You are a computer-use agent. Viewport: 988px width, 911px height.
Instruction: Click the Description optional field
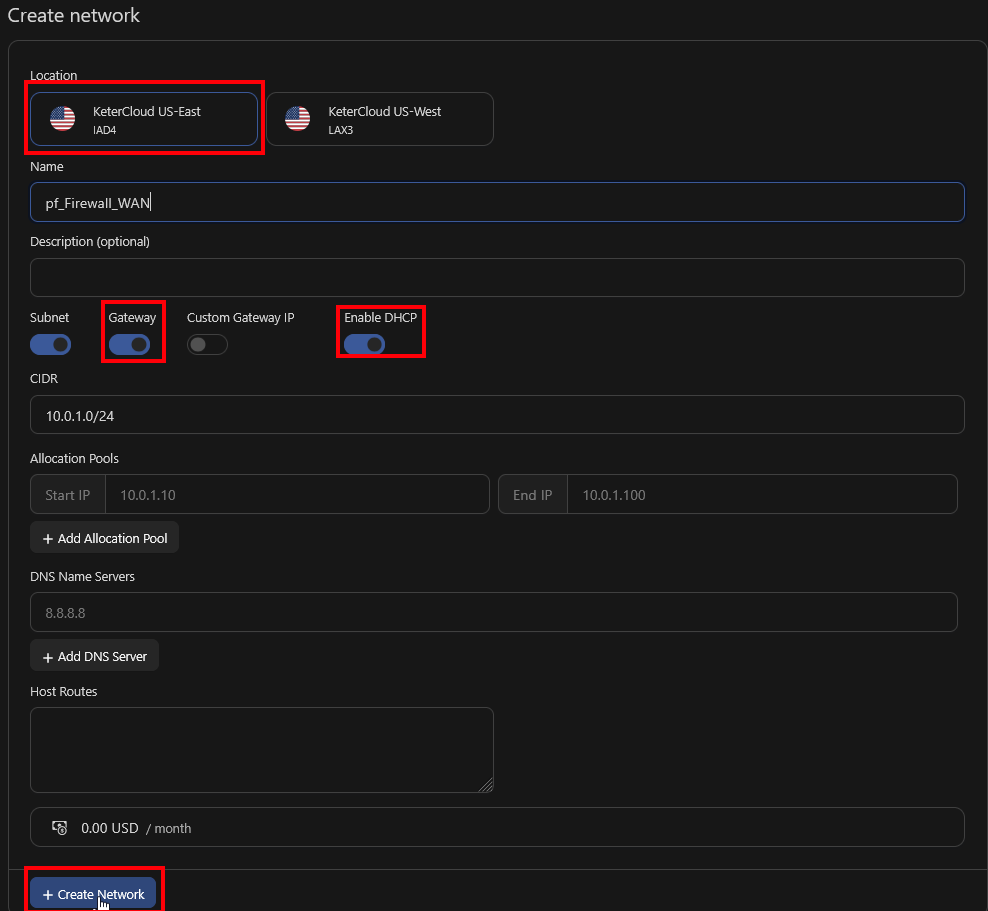point(497,277)
